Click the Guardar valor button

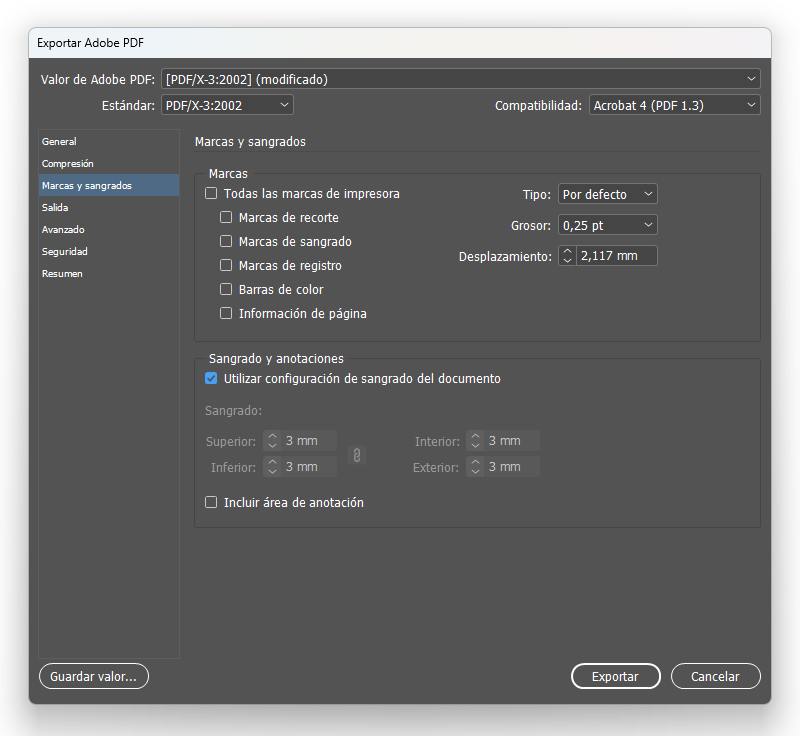pos(94,676)
